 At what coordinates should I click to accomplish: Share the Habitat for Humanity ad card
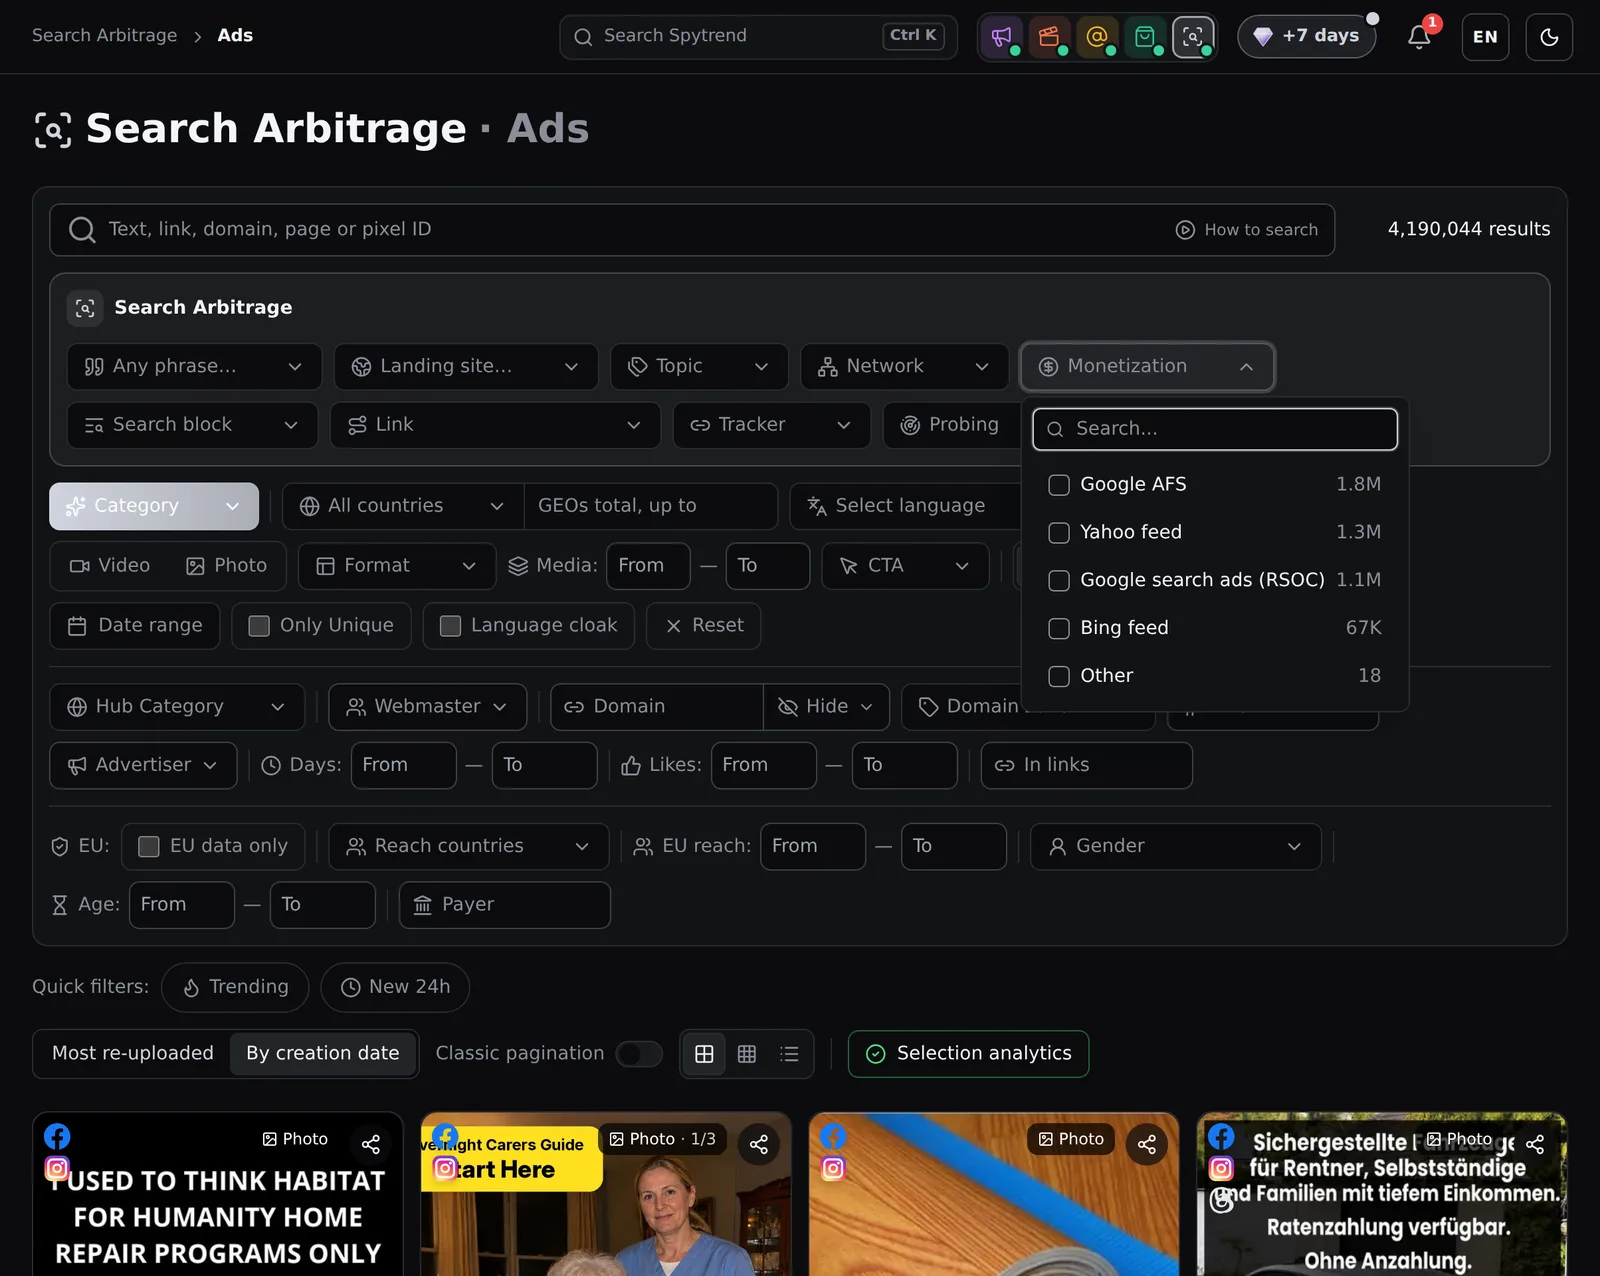pos(371,1144)
